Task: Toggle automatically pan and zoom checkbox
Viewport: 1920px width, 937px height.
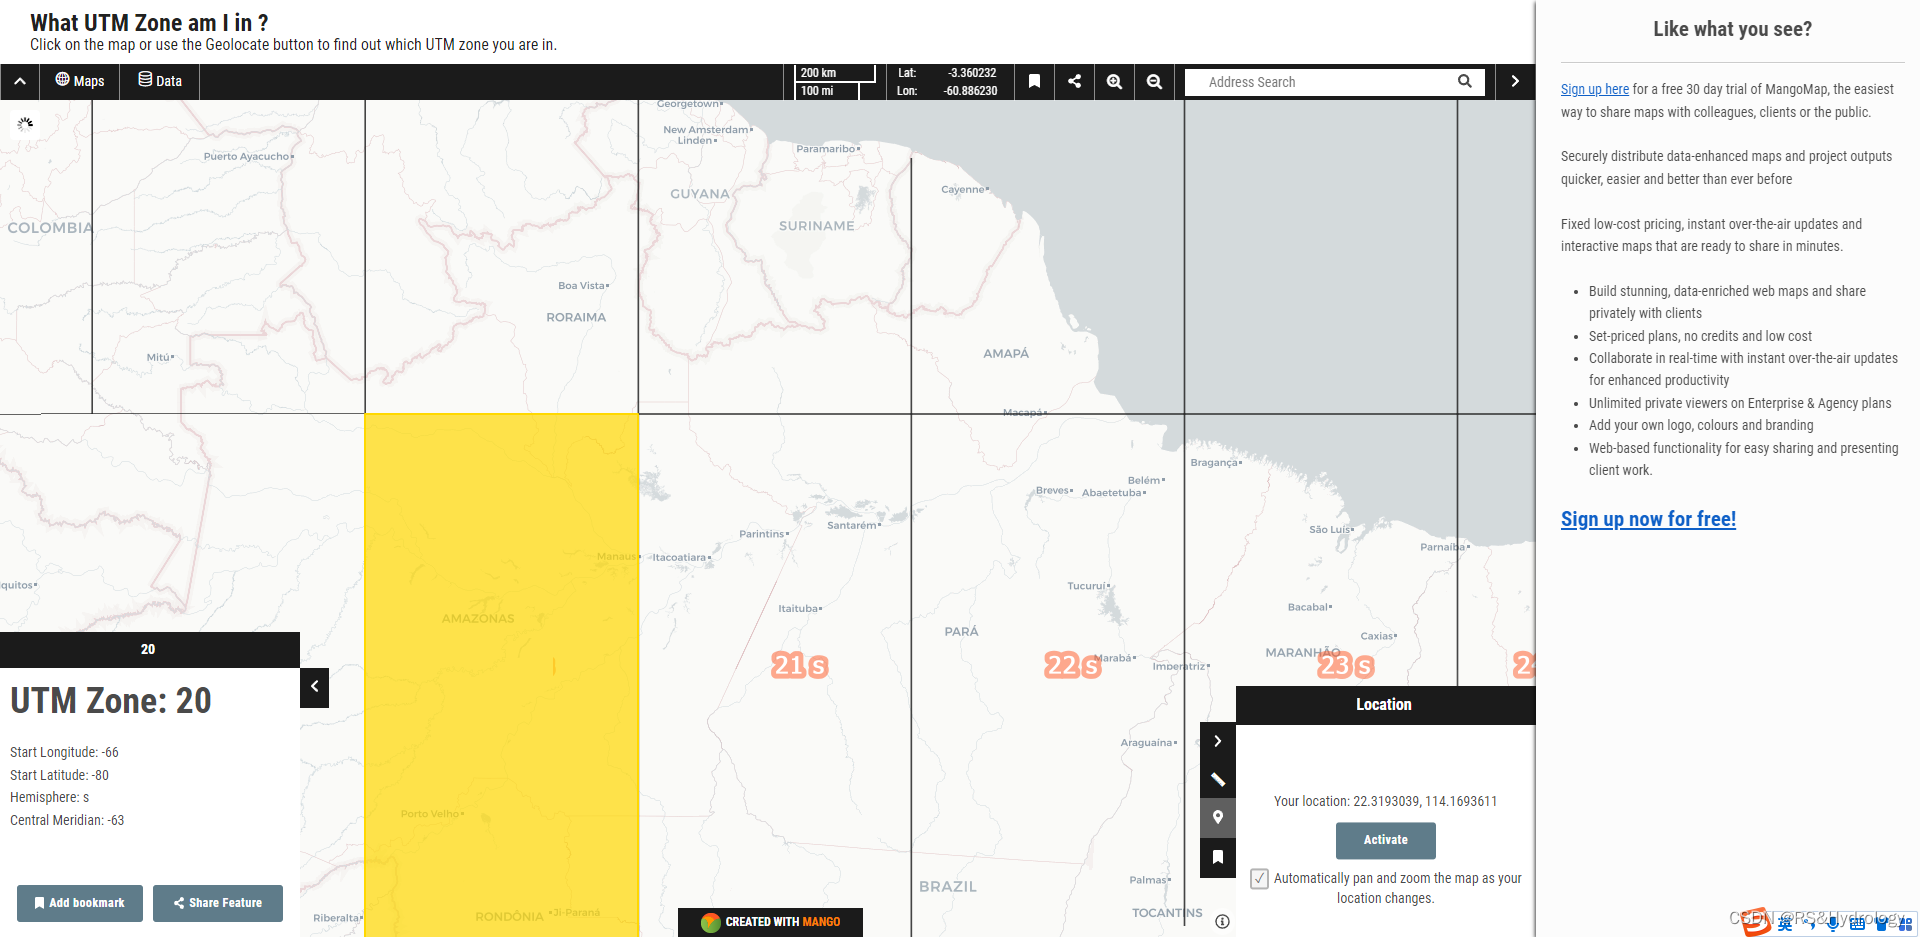Action: [x=1260, y=879]
